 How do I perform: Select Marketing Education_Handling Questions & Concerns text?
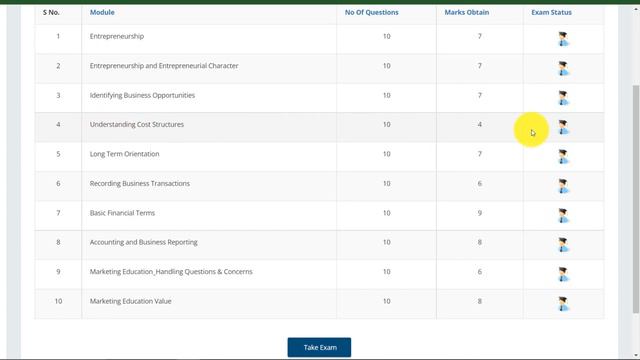click(x=171, y=271)
